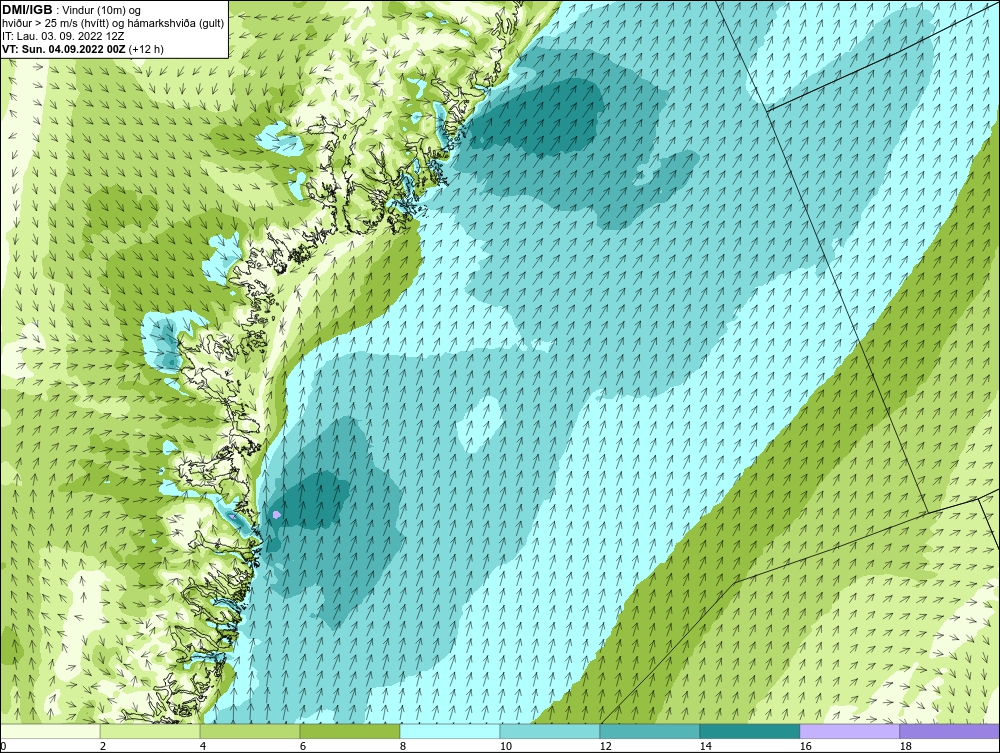The height and width of the screenshot is (753, 1000).
Task: Click the 14–16 m/s dark teal swatch
Action: (749, 731)
